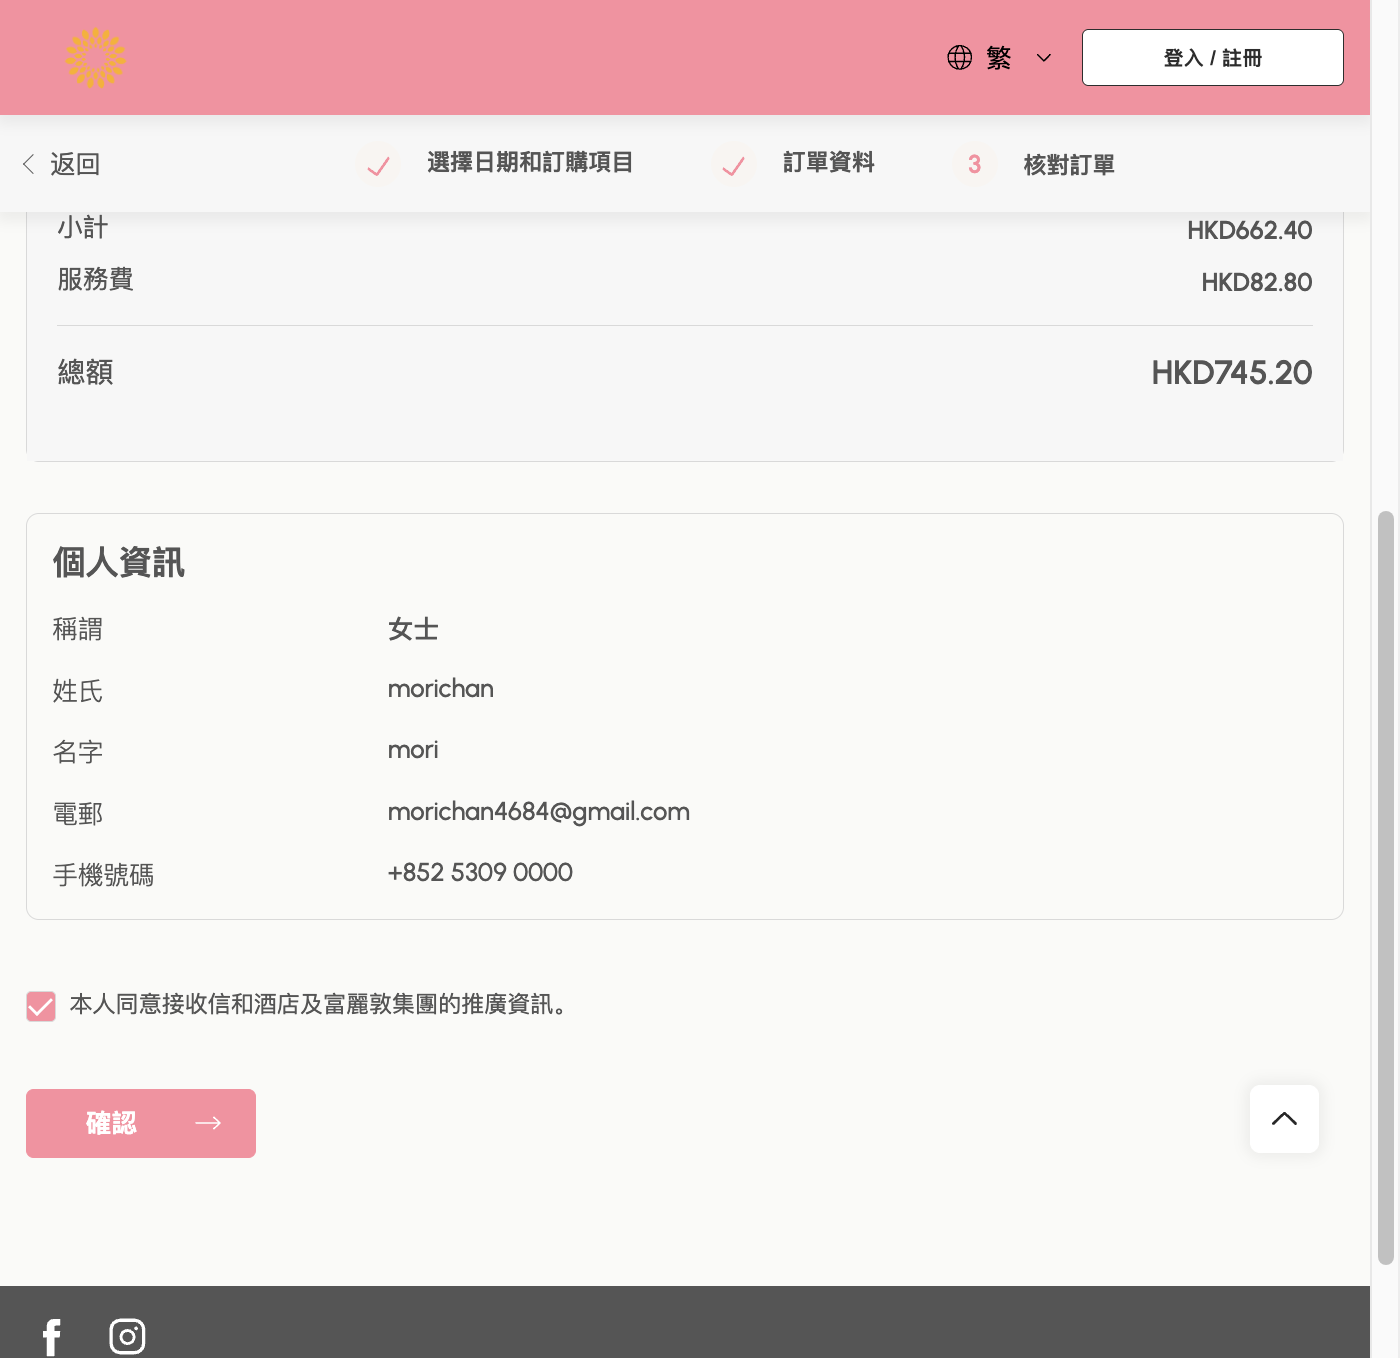Click the phone number +852 5309 0000
This screenshot has height=1358, width=1400.
pos(480,873)
